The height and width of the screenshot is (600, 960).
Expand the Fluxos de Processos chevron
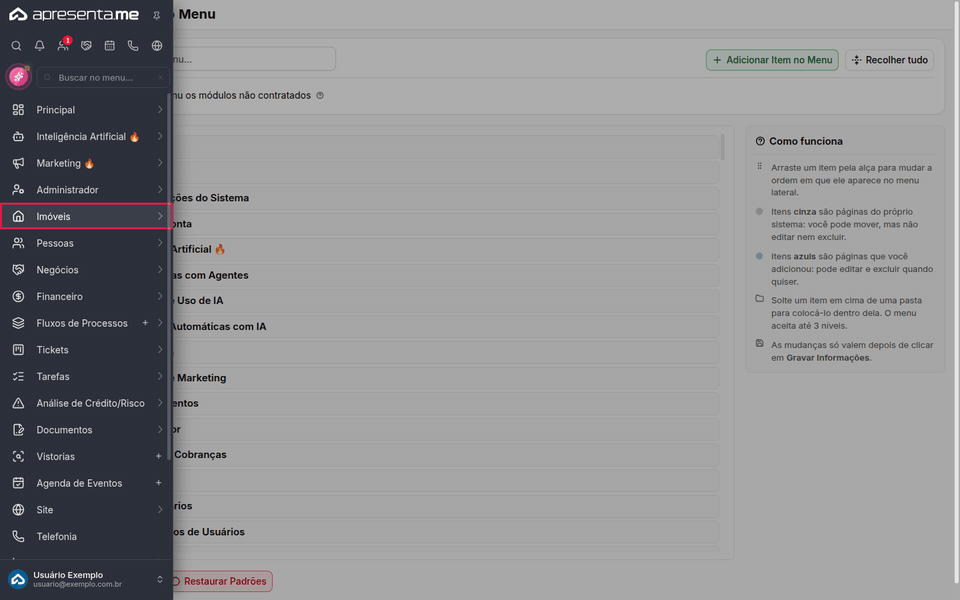pyautogui.click(x=160, y=323)
